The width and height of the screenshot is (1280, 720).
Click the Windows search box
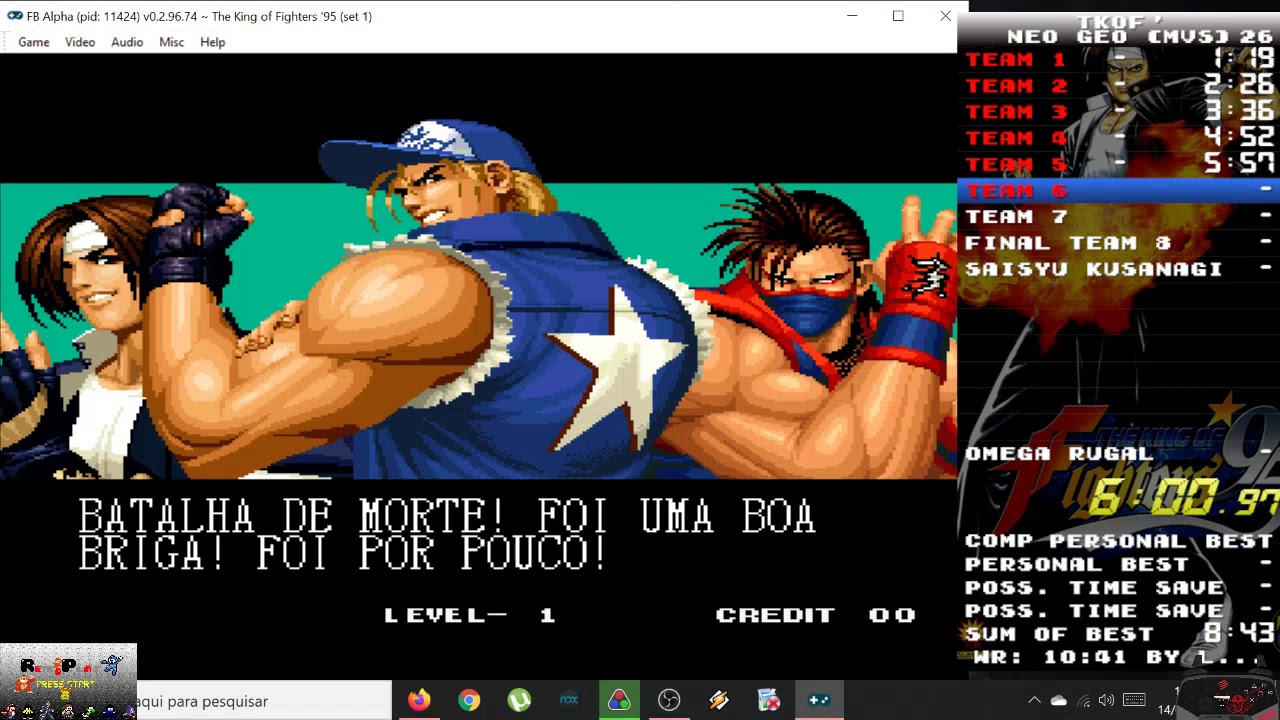[x=263, y=701]
